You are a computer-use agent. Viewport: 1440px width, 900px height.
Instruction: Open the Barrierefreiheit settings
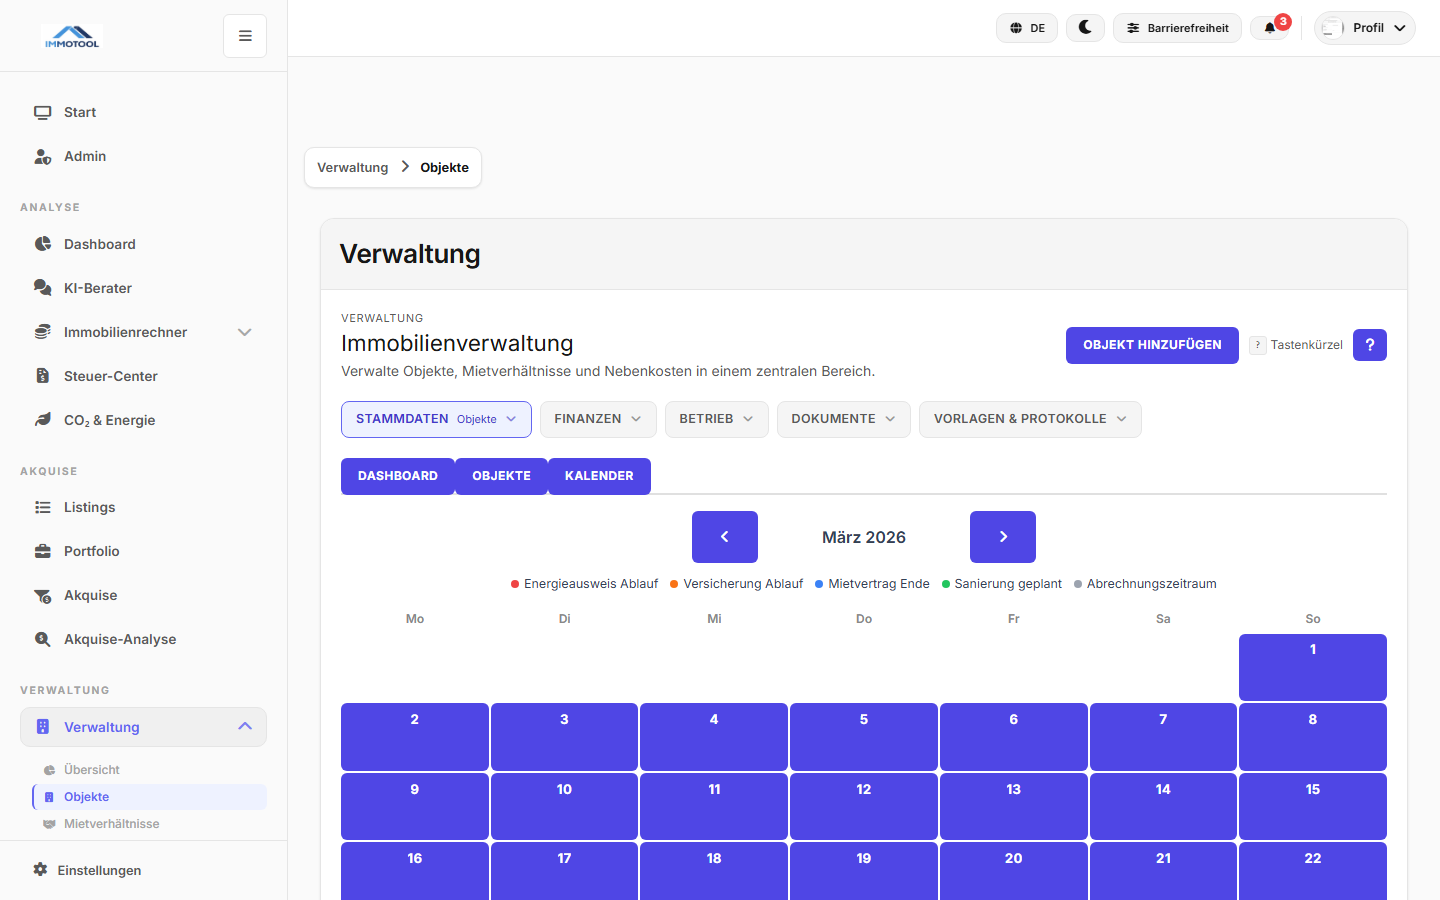pyautogui.click(x=1177, y=28)
